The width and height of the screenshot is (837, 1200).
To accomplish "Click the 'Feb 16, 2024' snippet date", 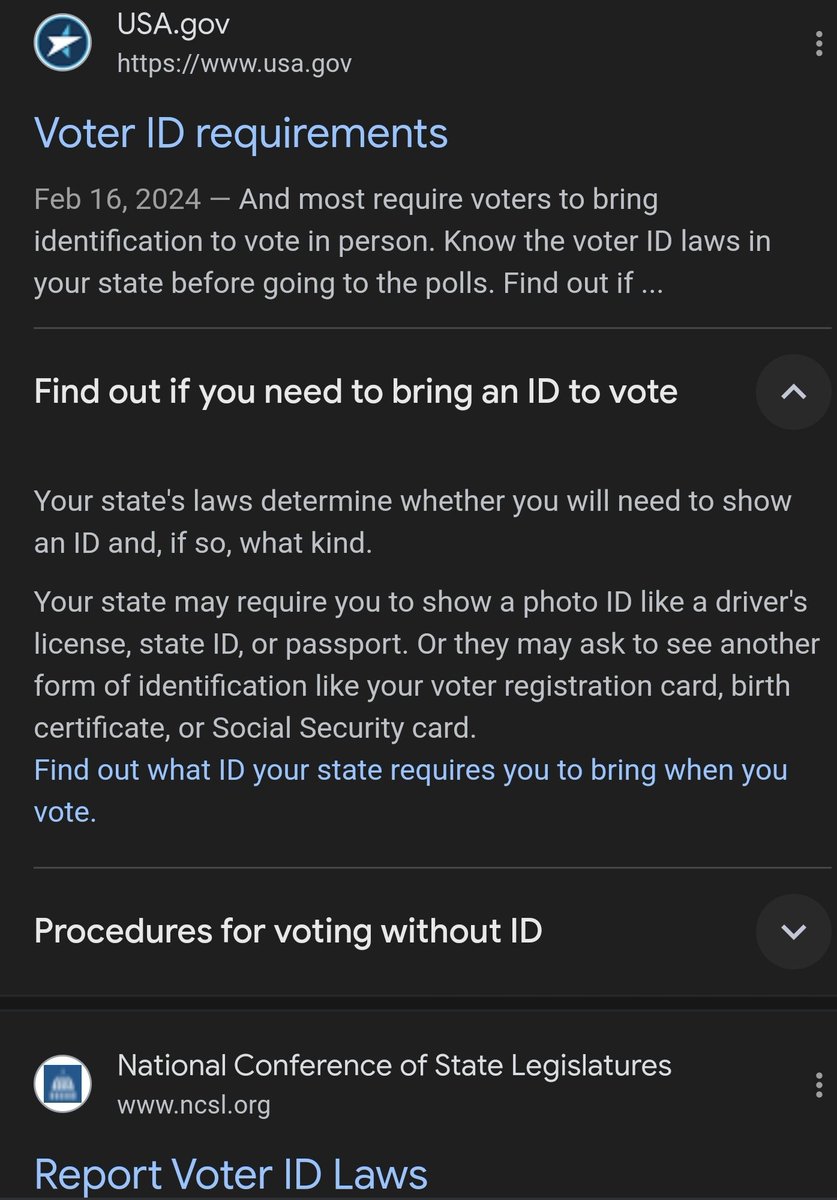I will tap(118, 199).
